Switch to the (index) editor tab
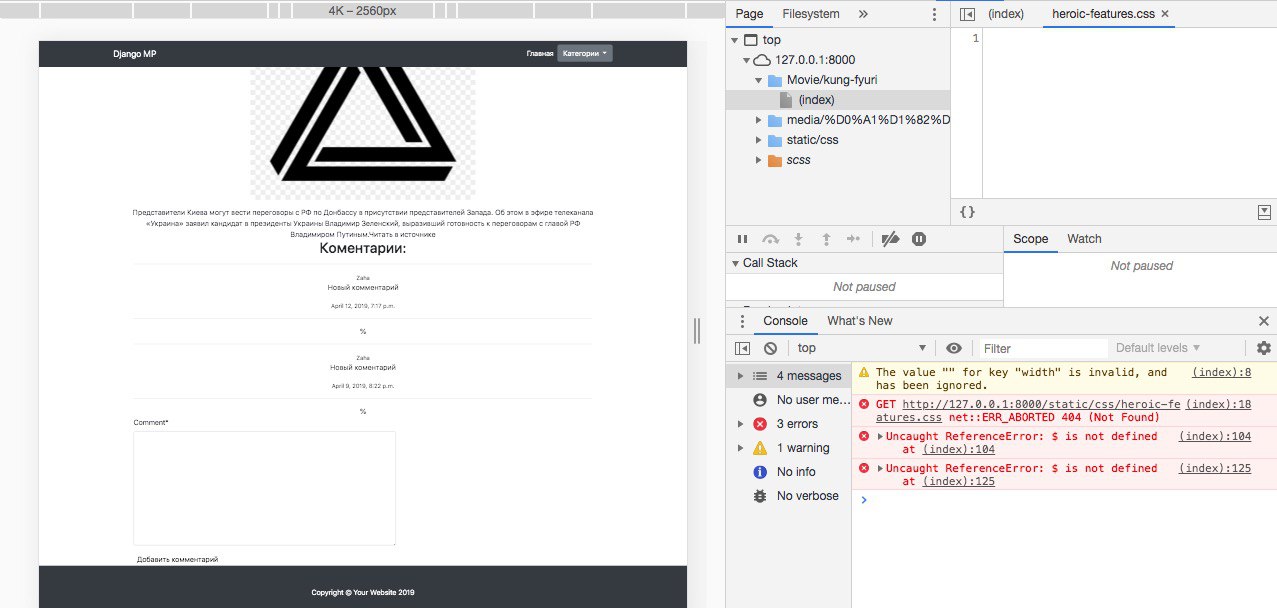Image resolution: width=1277 pixels, height=608 pixels. coord(1006,14)
